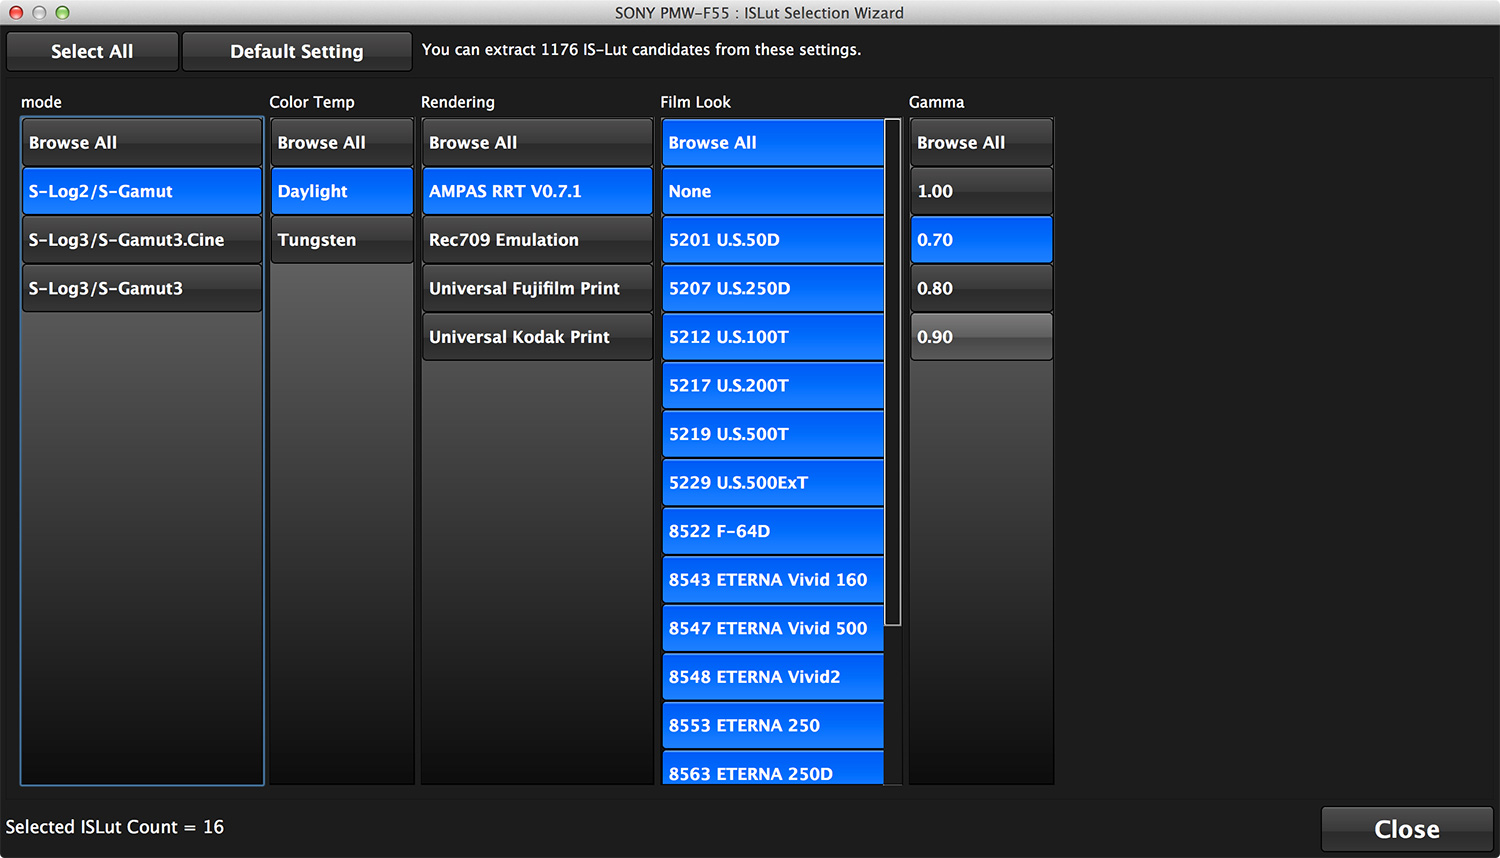Toggle 5201 U.S.50D film look
The image size is (1500, 858).
[x=772, y=240]
